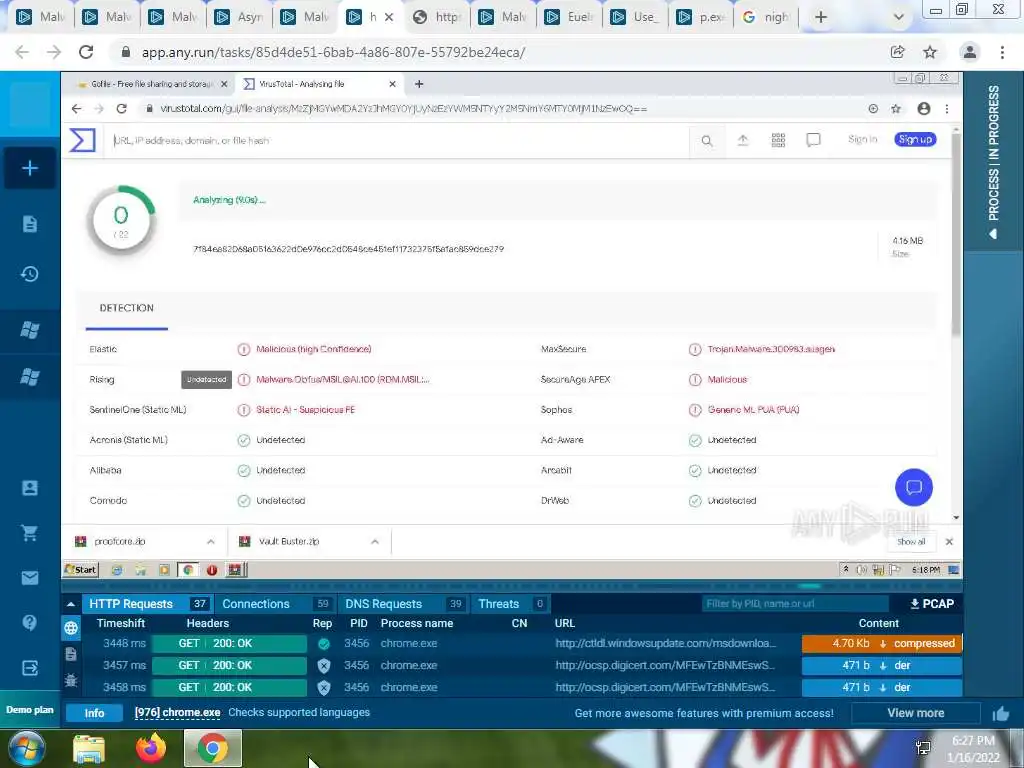Open the mail envelope icon in sidebar
Viewport: 1024px width, 768px height.
click(29, 578)
